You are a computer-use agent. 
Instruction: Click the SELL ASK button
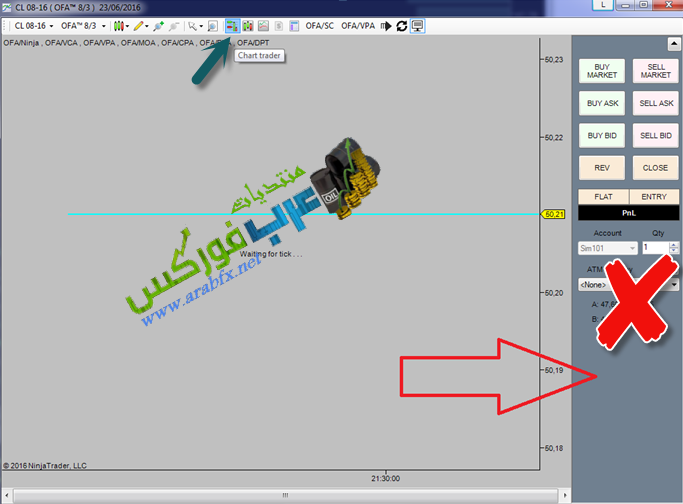656,103
